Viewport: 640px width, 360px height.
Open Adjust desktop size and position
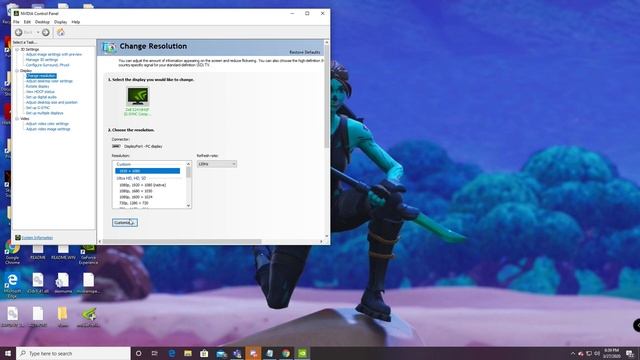click(52, 102)
